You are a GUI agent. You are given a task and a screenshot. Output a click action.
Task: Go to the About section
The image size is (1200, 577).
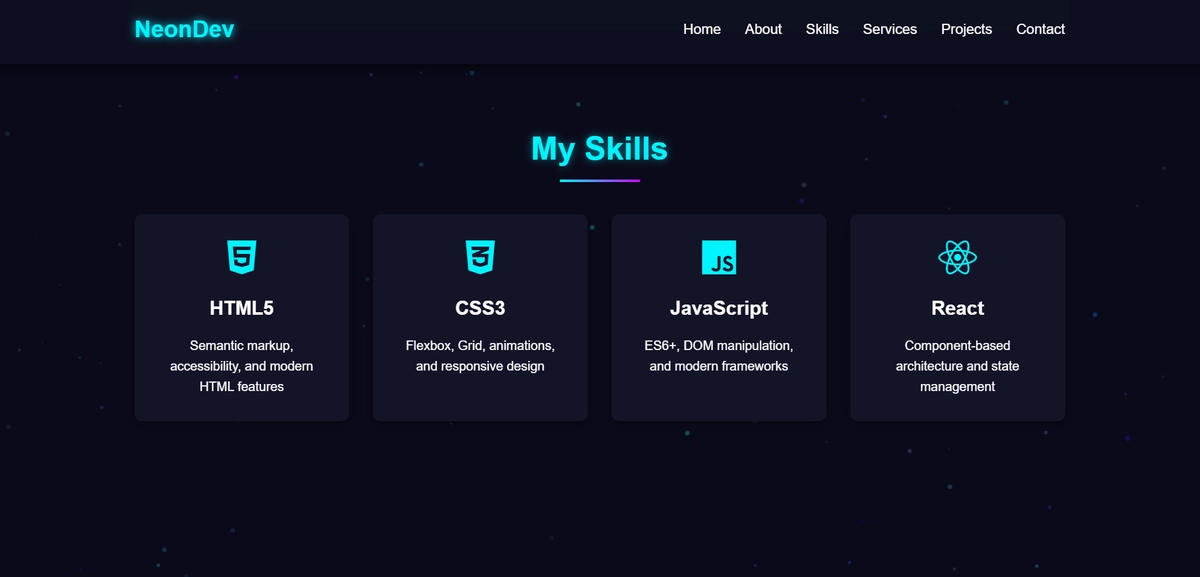click(x=763, y=29)
